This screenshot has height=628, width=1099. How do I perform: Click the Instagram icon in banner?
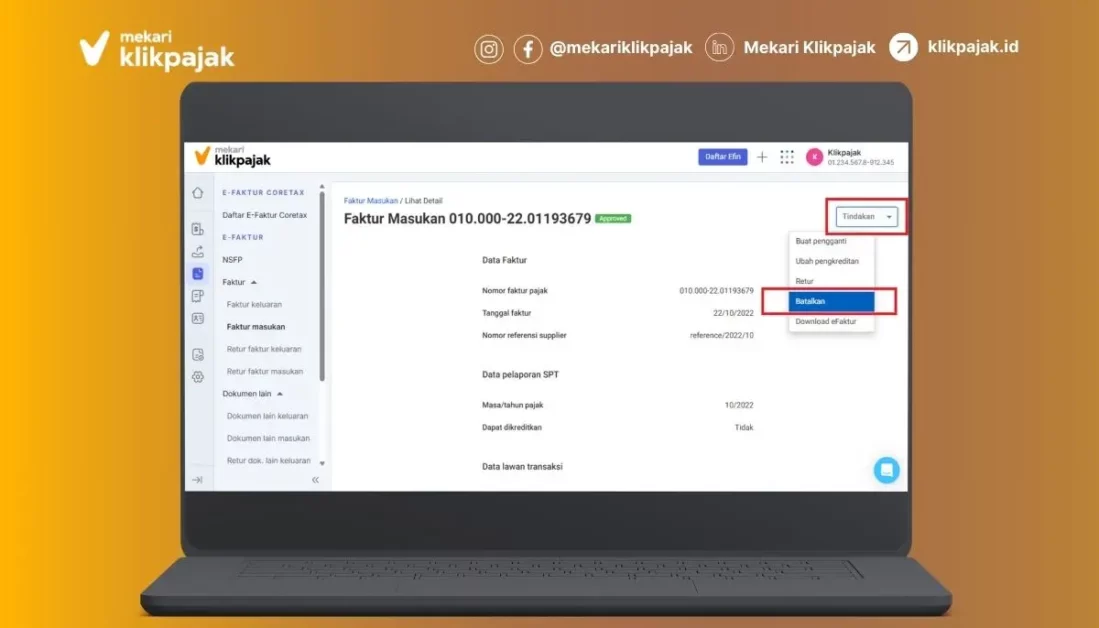pos(489,49)
